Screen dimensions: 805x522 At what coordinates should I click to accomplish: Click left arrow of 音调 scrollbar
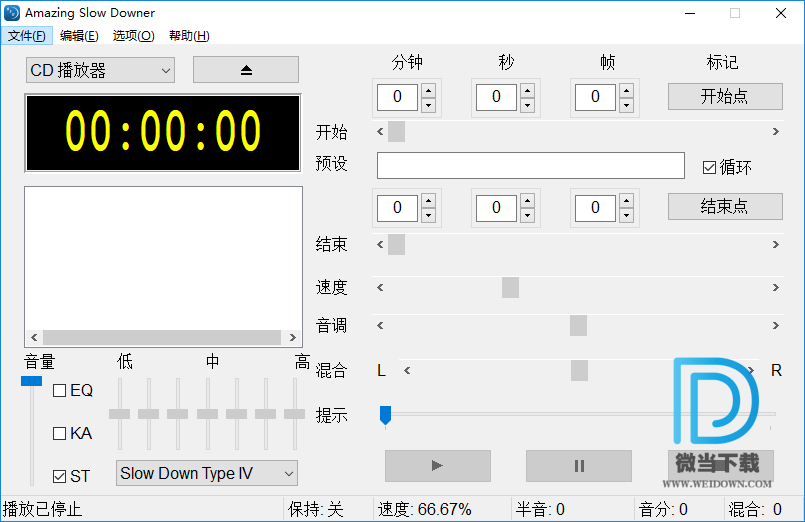coord(380,325)
